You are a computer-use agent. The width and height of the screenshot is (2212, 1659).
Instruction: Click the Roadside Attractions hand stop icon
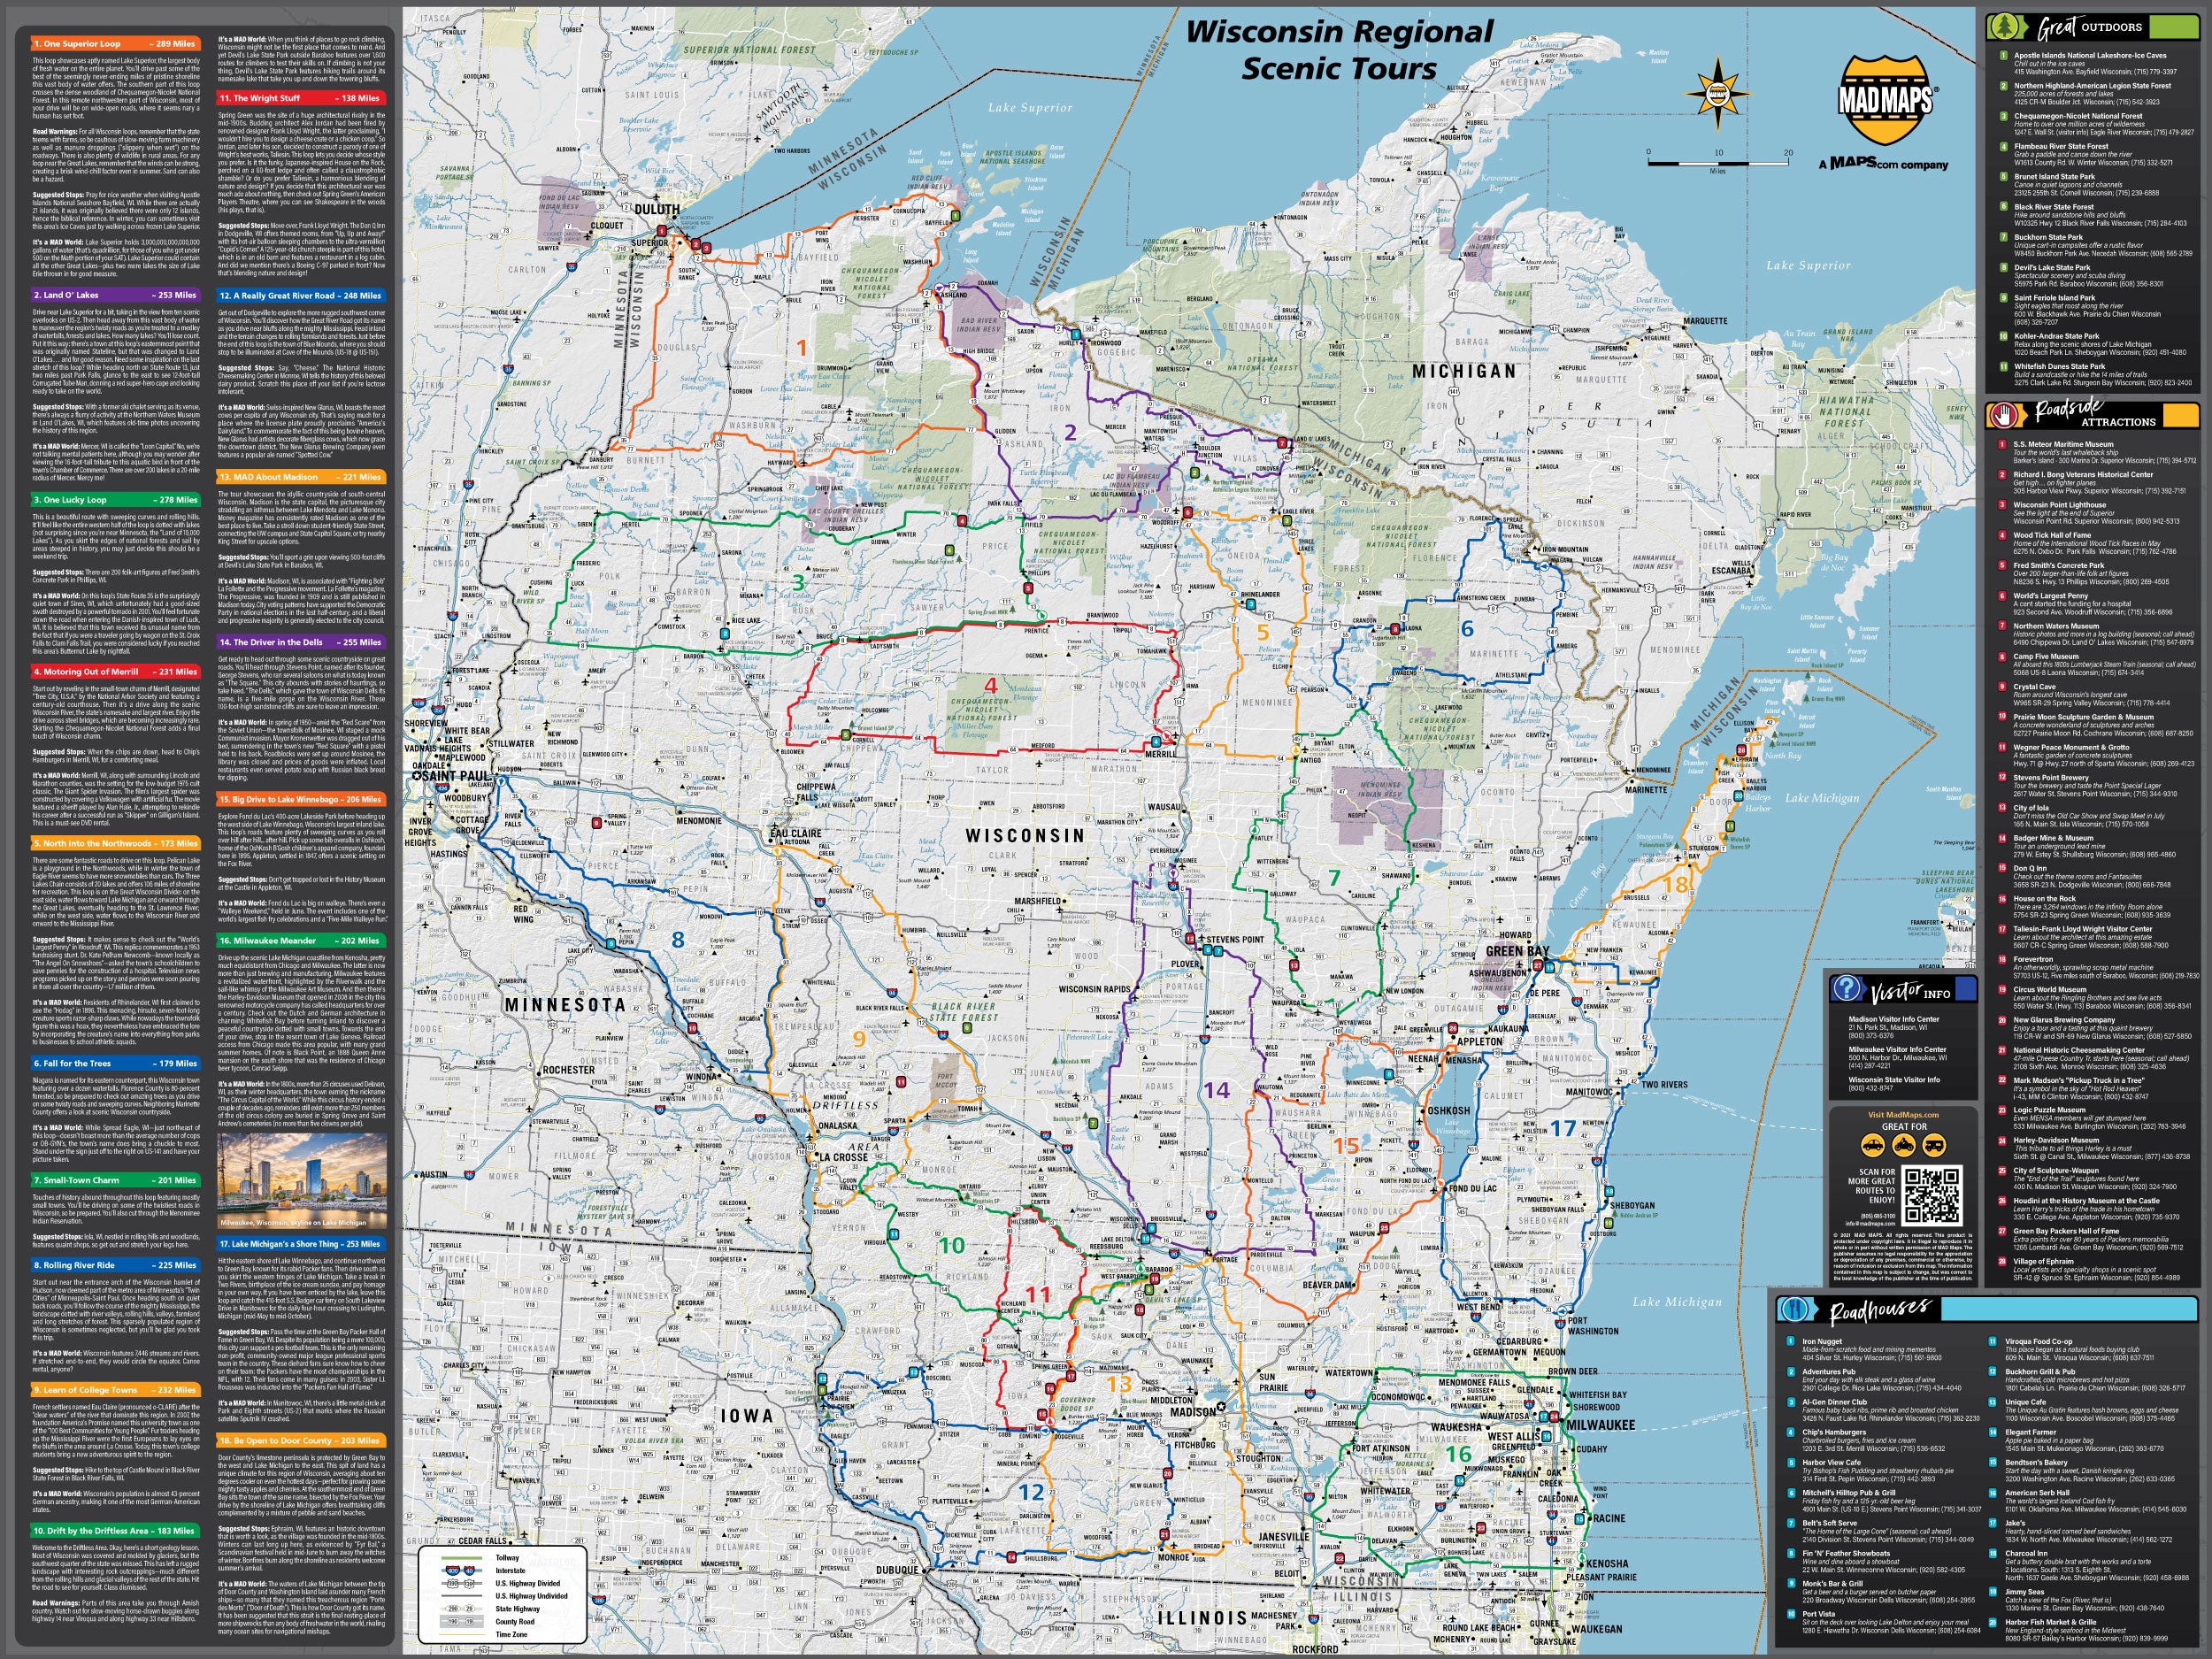(x=2006, y=414)
